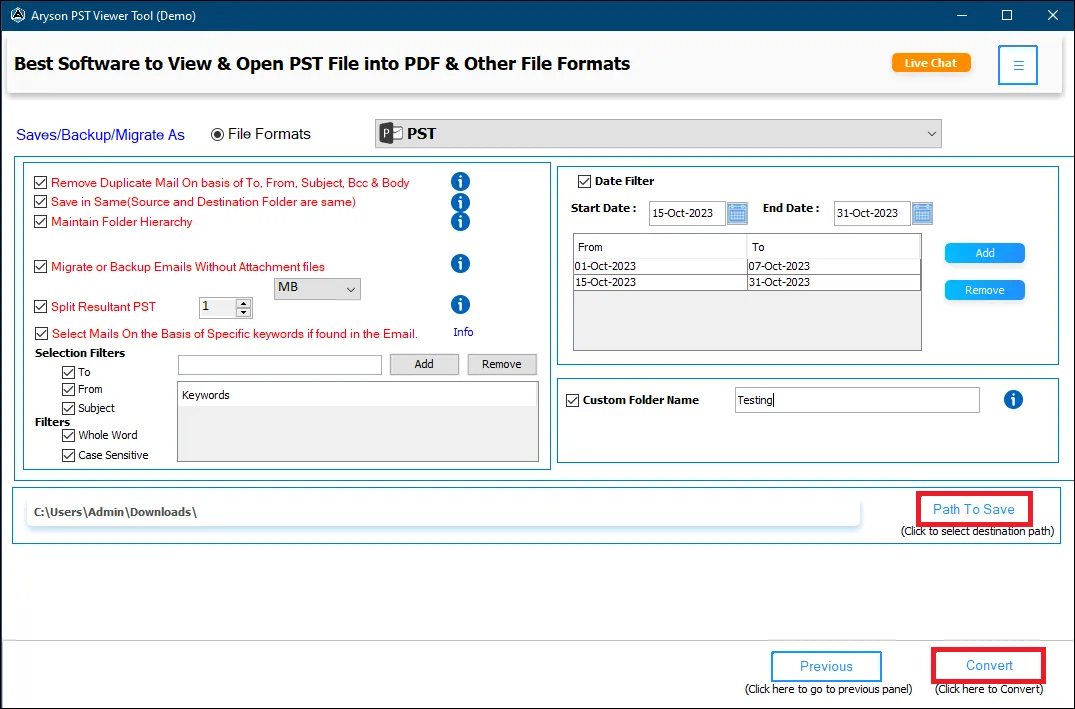
Task: Add the keyword to the list
Action: [424, 364]
